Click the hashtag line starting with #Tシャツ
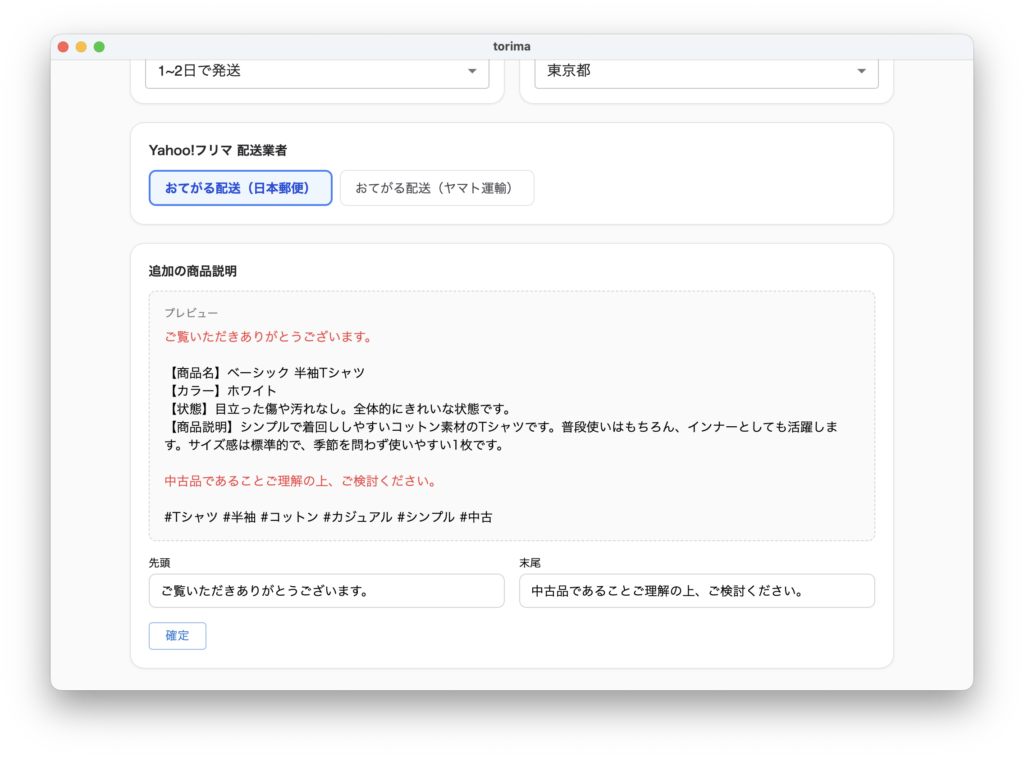Viewport: 1024px width, 757px height. [x=328, y=517]
